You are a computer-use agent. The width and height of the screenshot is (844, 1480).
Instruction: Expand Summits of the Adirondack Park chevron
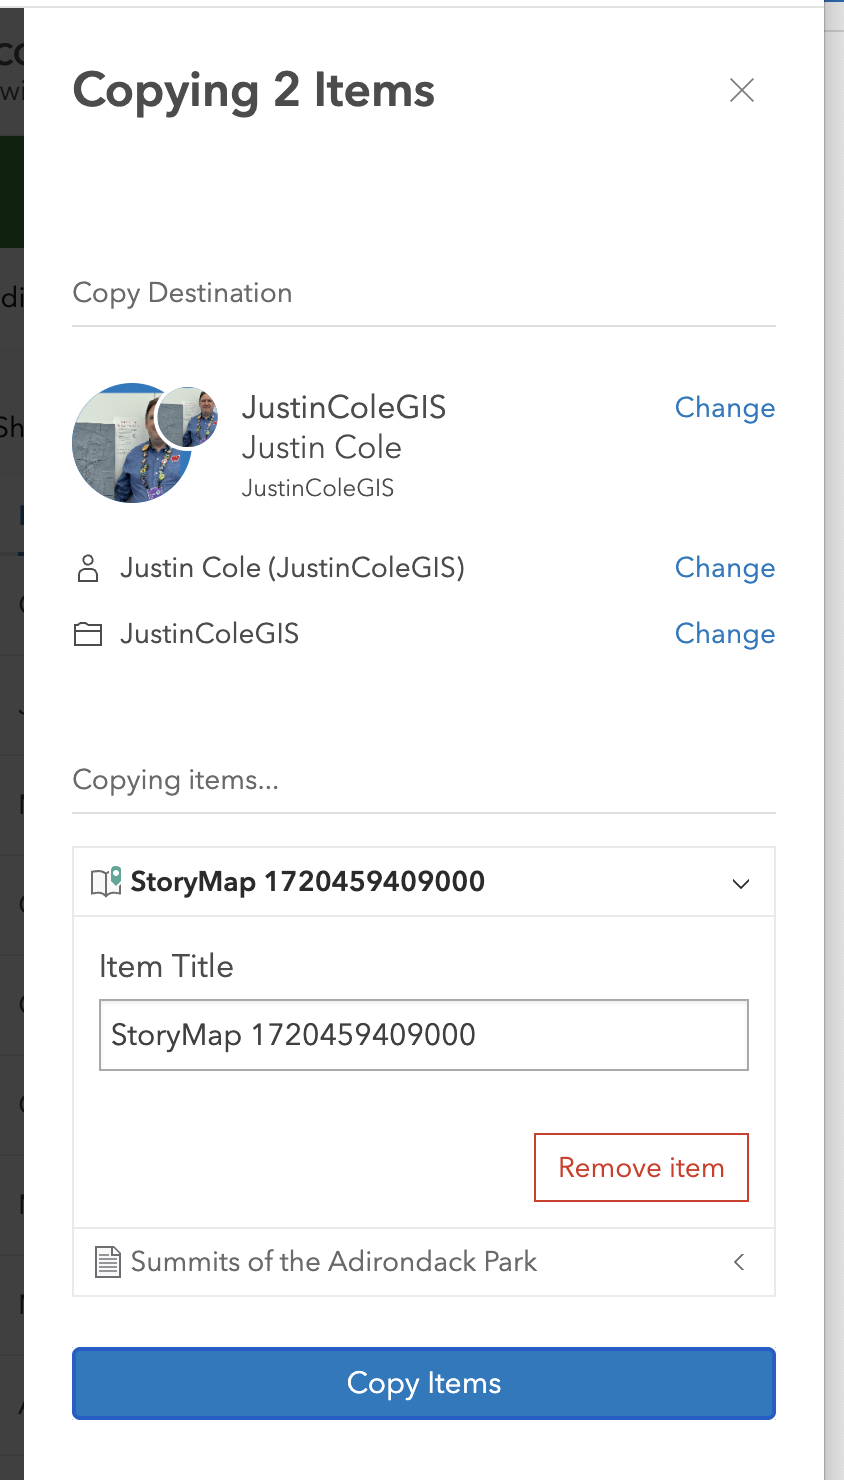coord(739,1262)
